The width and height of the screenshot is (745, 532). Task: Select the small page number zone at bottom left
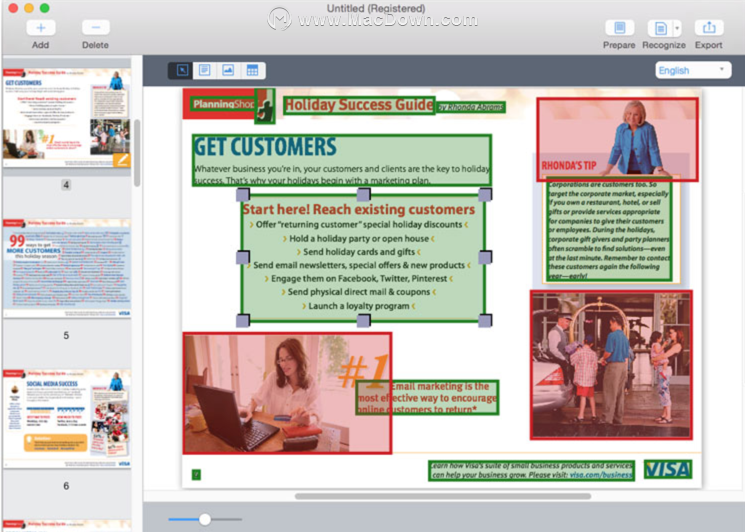(x=196, y=474)
